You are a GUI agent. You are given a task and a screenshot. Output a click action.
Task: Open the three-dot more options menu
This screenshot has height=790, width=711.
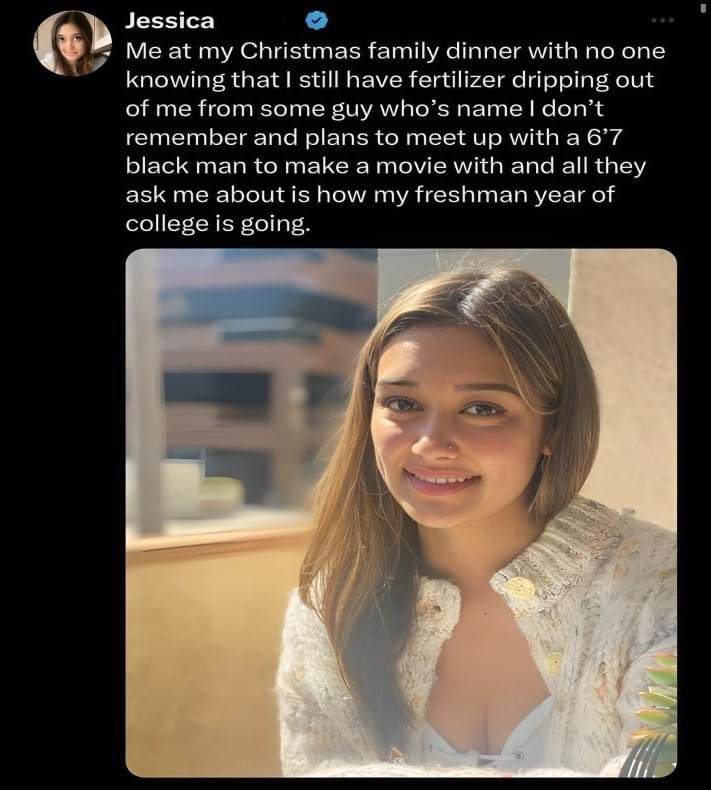click(x=662, y=20)
